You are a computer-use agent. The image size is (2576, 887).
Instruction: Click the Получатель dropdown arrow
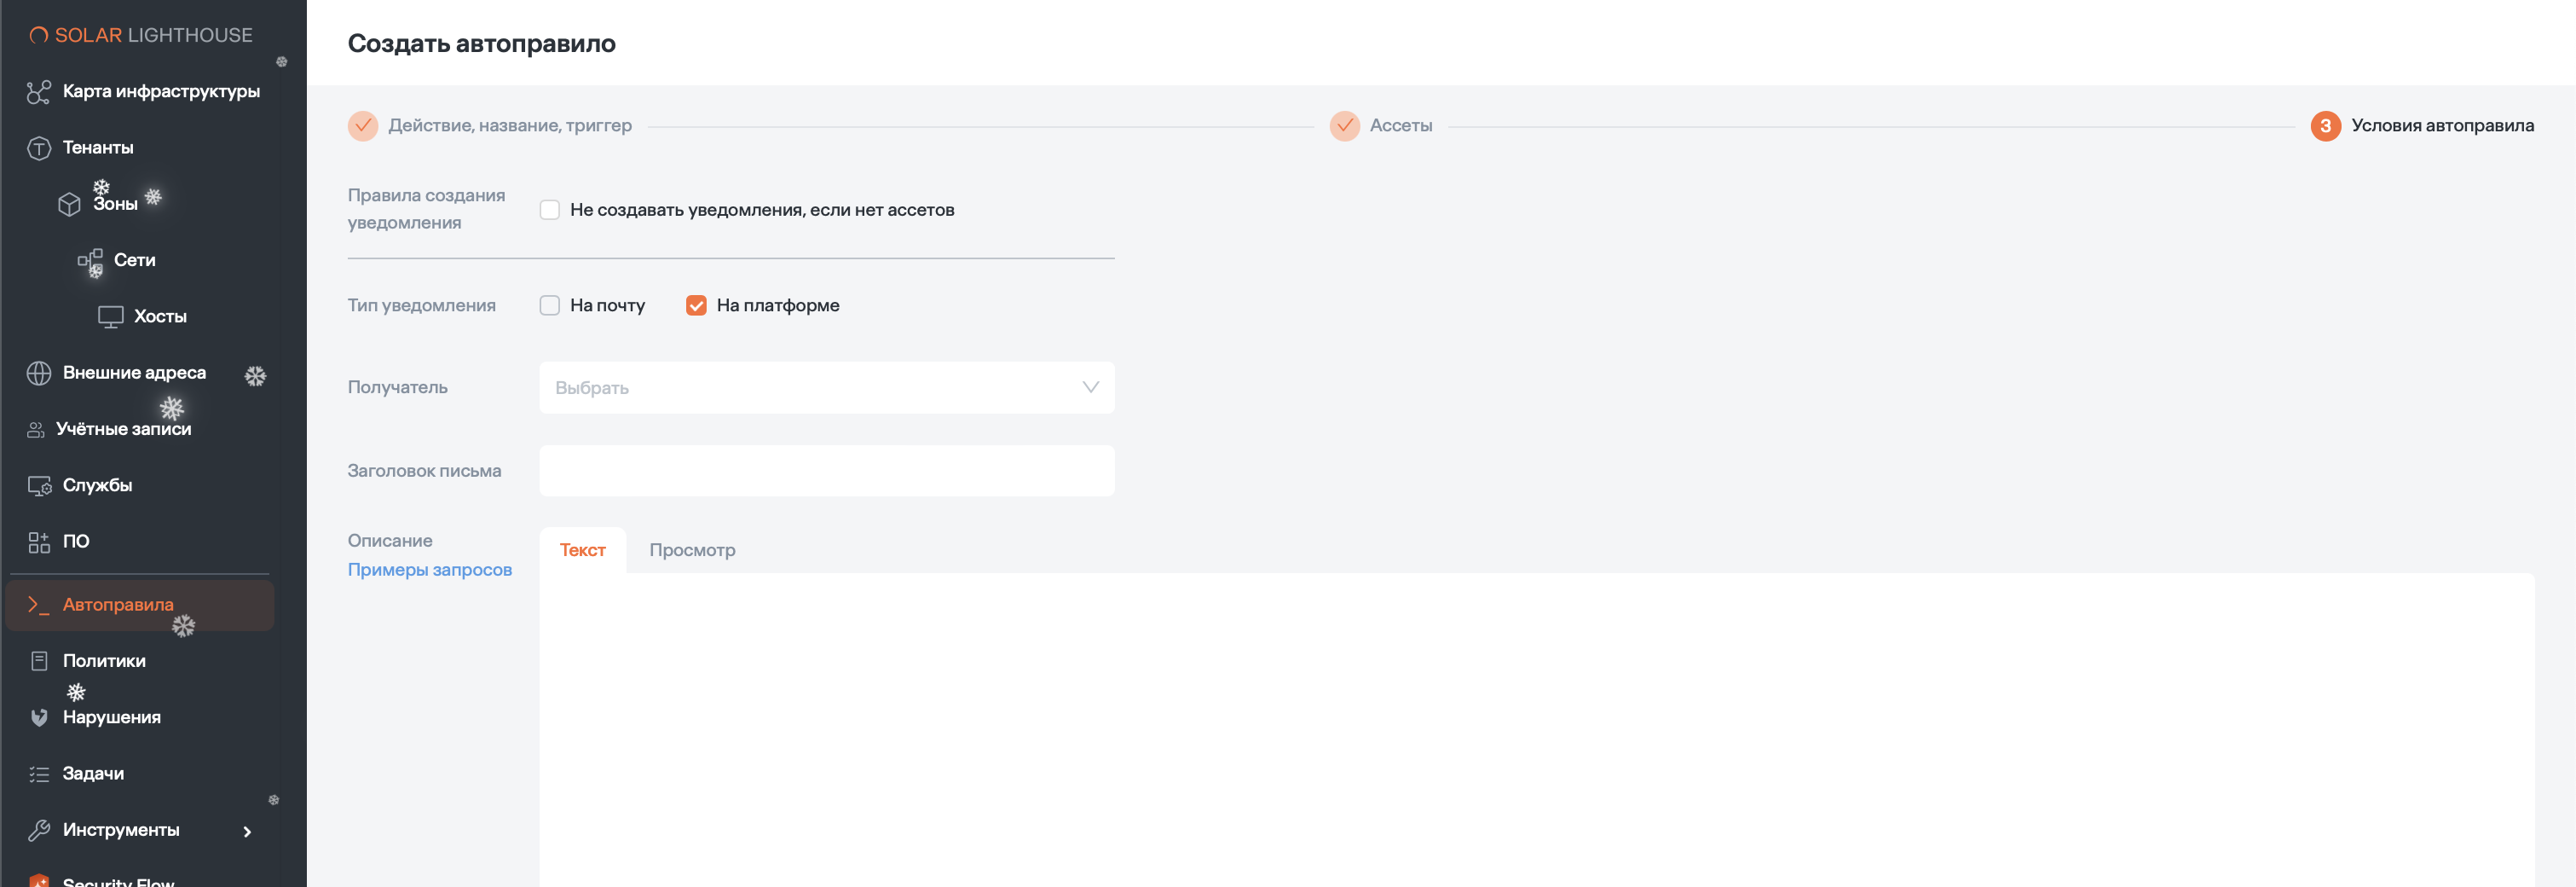1090,388
